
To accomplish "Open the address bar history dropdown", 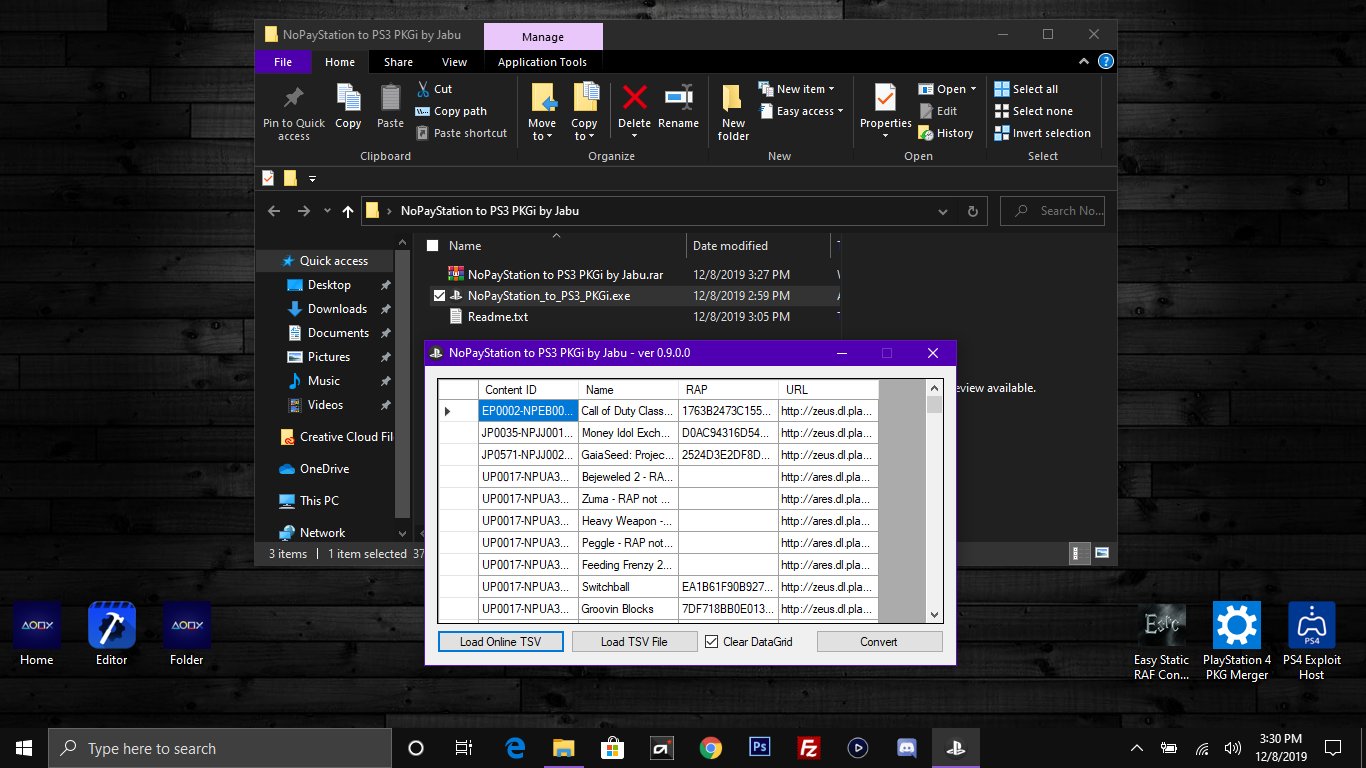I will (943, 211).
